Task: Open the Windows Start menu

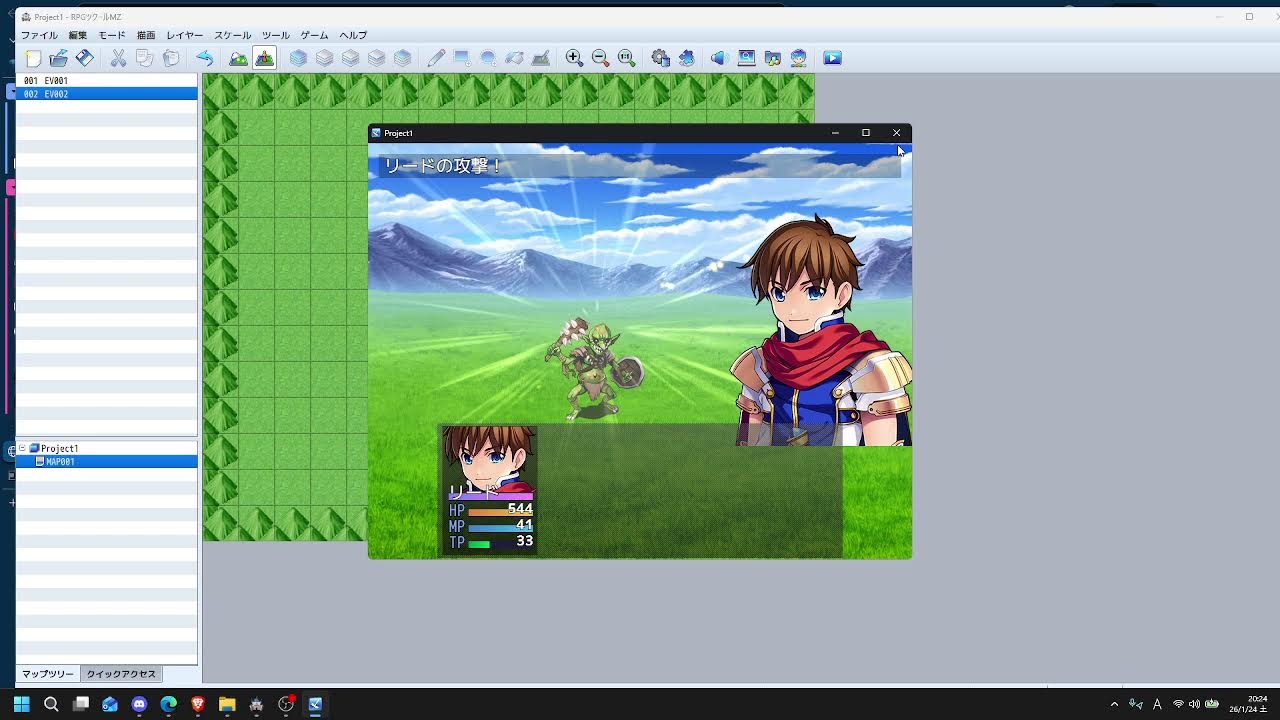Action: coord(22,704)
